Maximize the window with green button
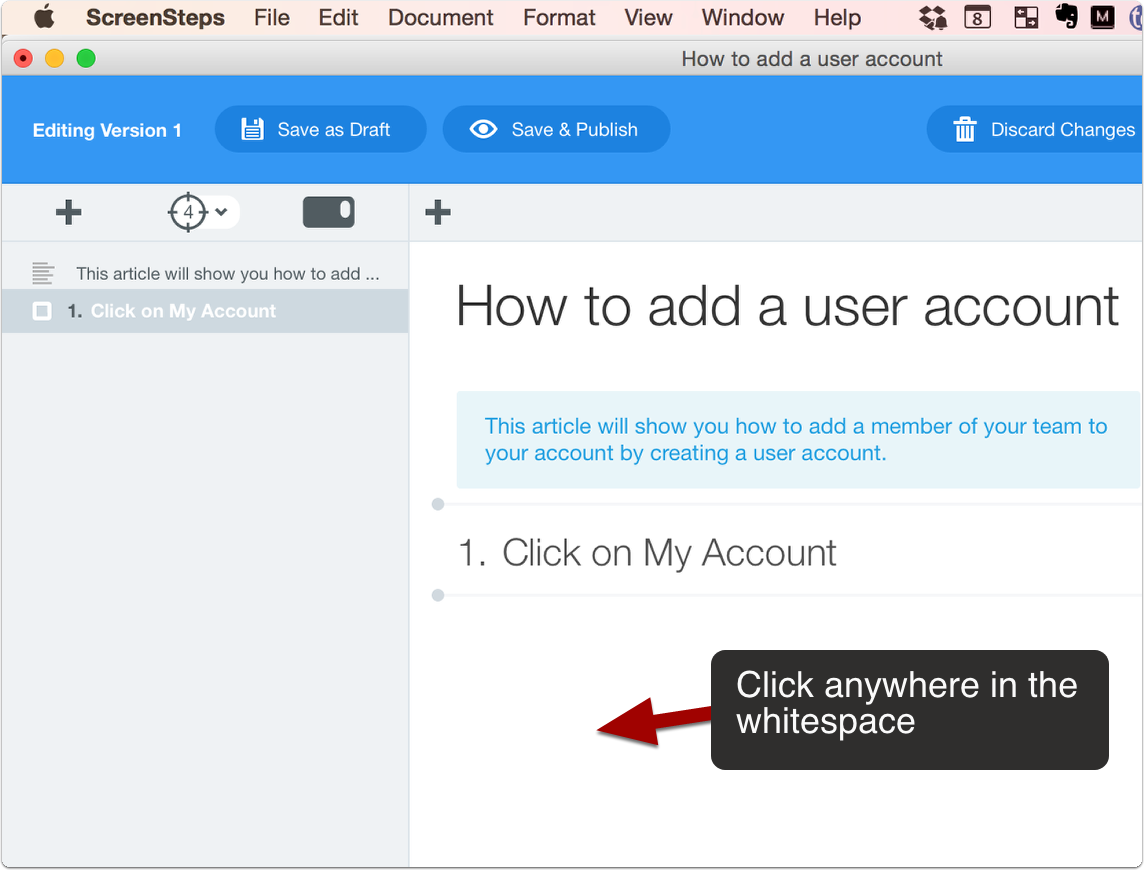The width and height of the screenshot is (1144, 870). pyautogui.click(x=86, y=58)
